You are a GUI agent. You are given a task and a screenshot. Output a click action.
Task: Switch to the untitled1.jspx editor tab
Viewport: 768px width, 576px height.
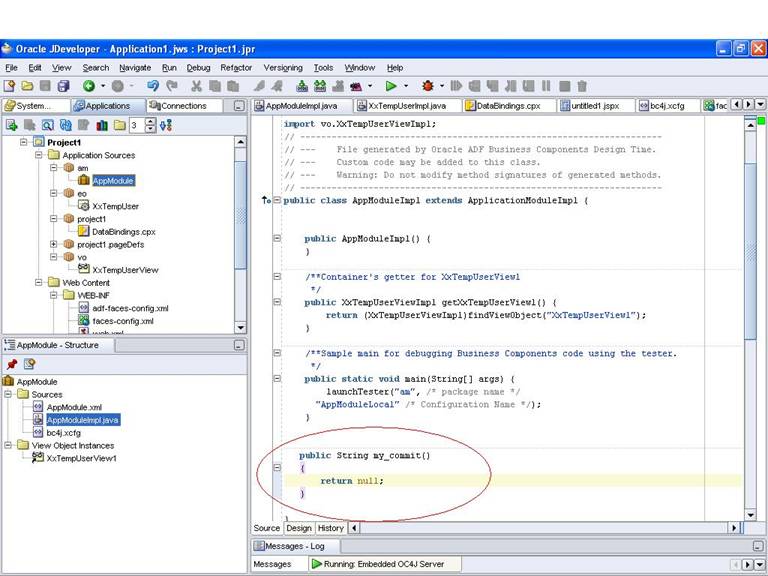point(595,105)
